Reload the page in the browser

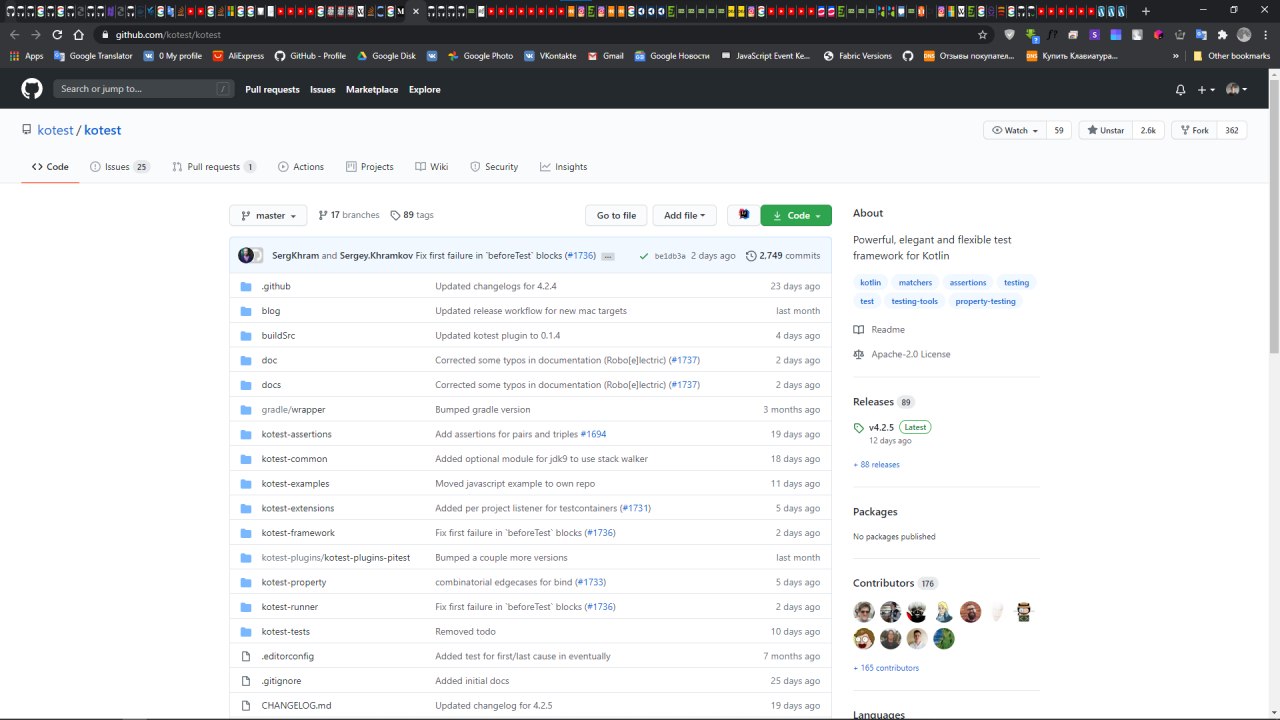57,34
